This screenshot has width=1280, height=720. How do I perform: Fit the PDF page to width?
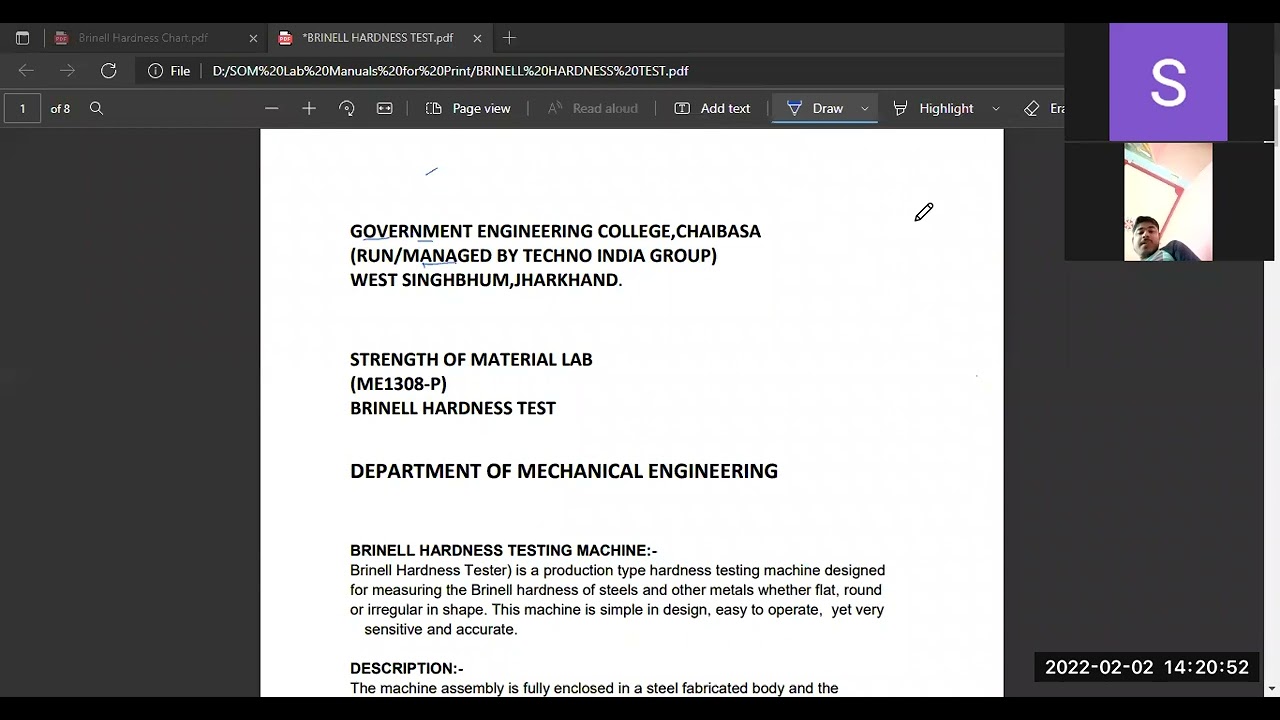coord(385,108)
